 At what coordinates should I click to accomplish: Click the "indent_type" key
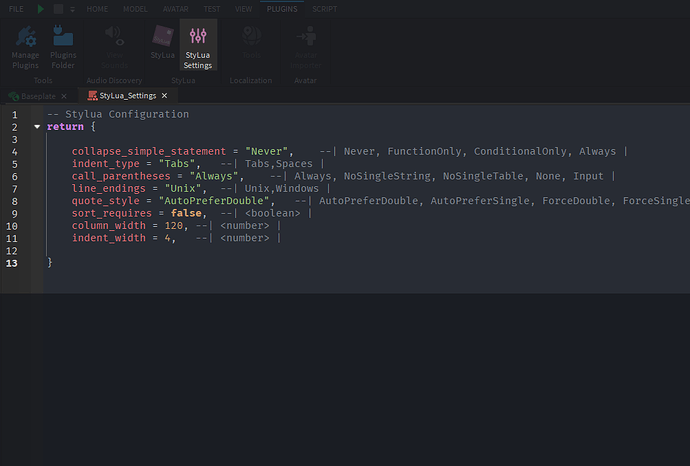point(106,164)
